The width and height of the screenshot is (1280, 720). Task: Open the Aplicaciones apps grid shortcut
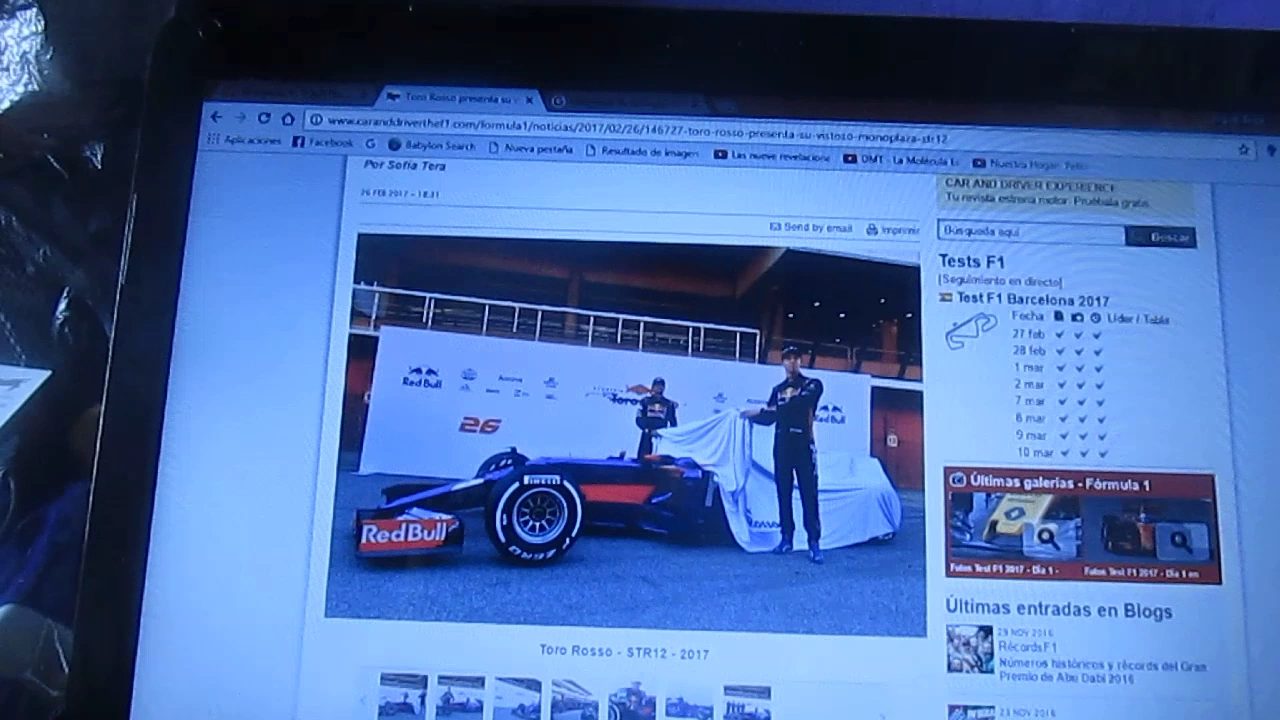[244, 141]
